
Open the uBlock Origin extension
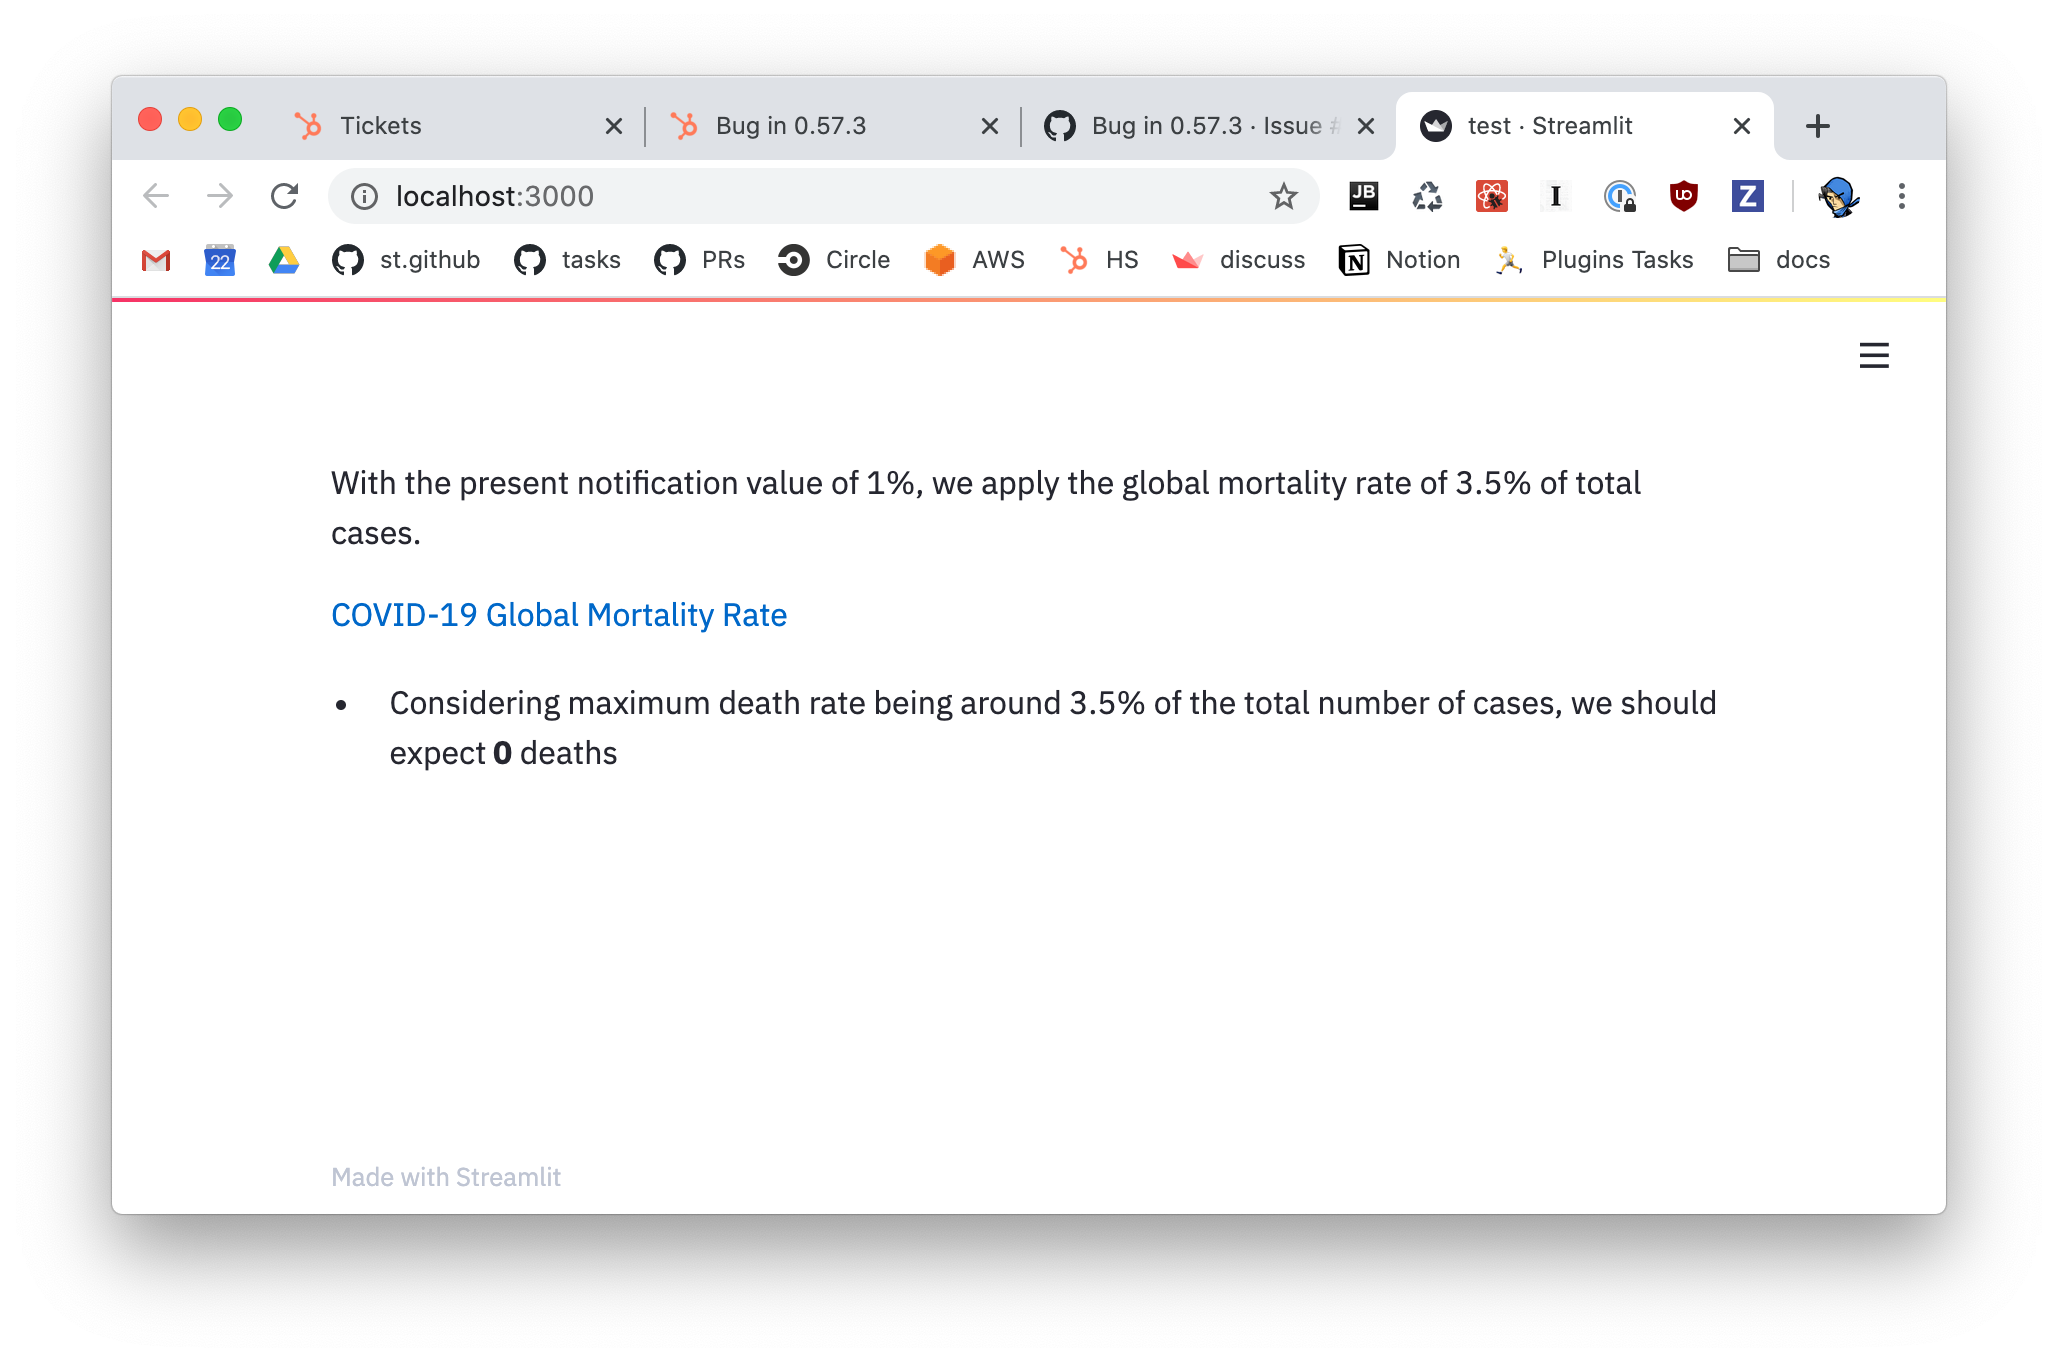point(1682,196)
